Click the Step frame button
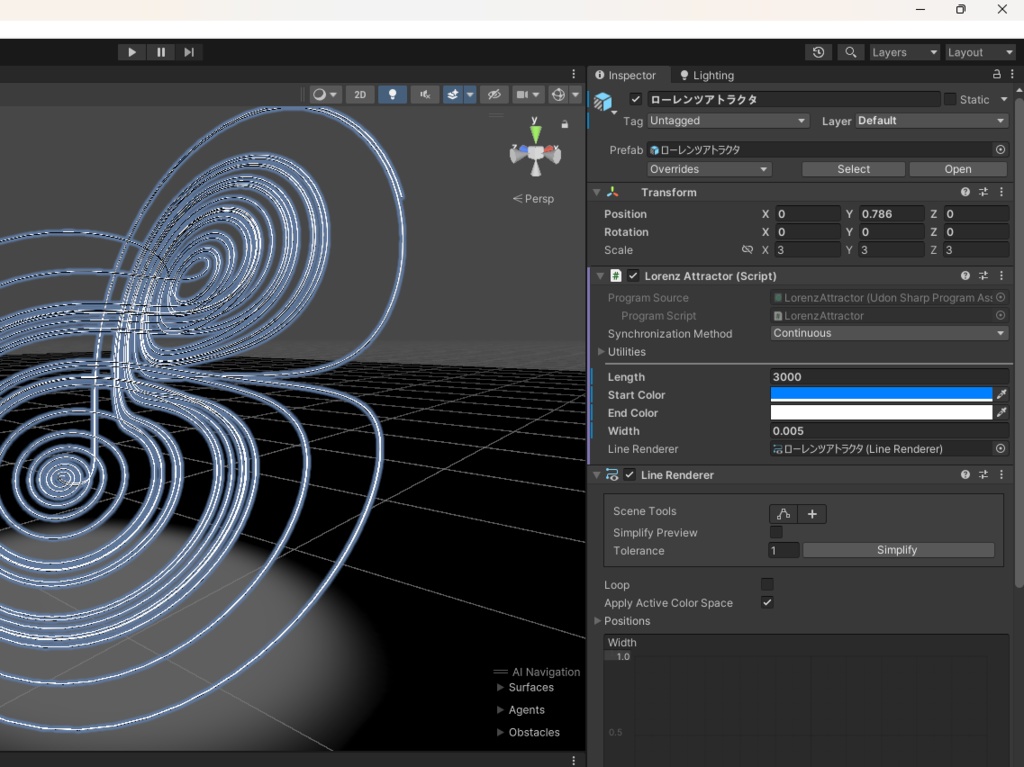Screen dimensions: 1024x767 point(189,52)
